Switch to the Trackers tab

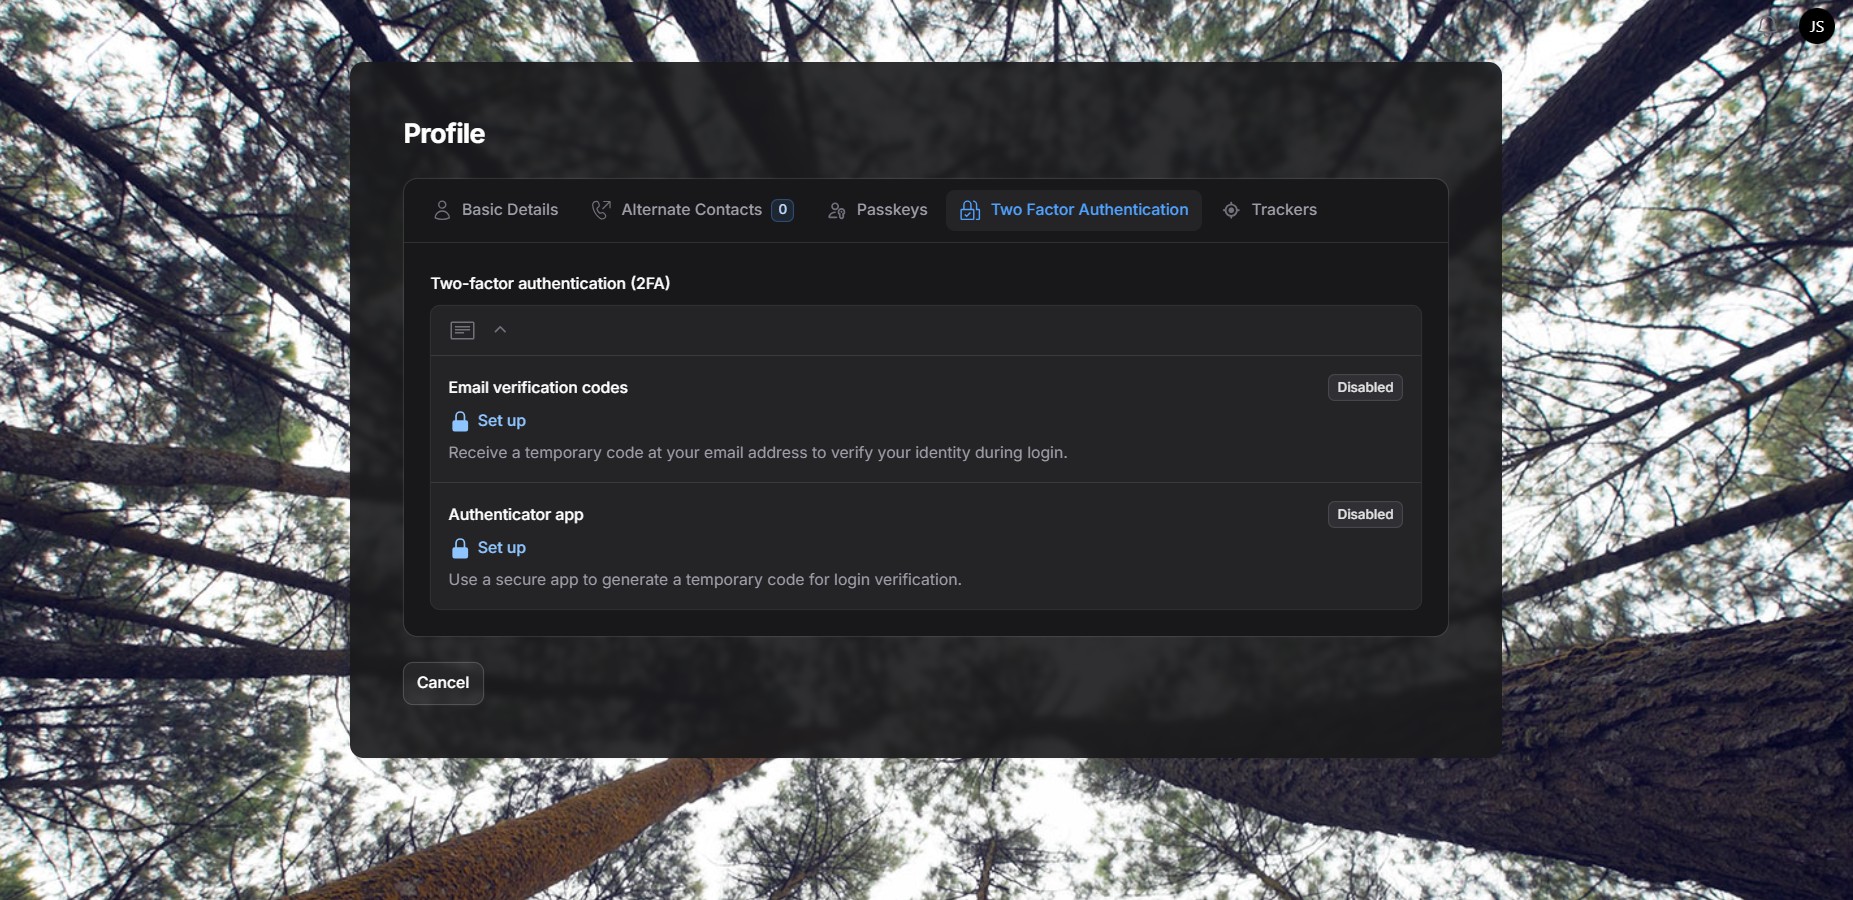[1283, 210]
